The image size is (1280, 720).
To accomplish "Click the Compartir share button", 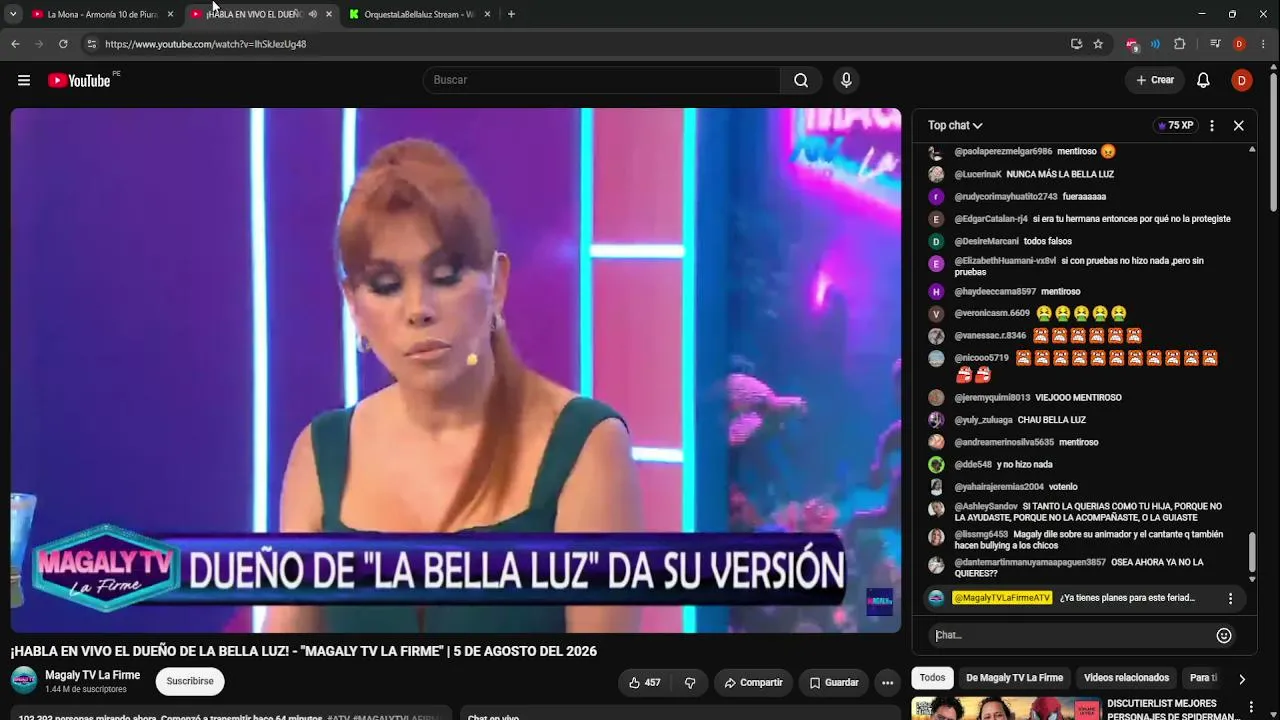I will [753, 683].
